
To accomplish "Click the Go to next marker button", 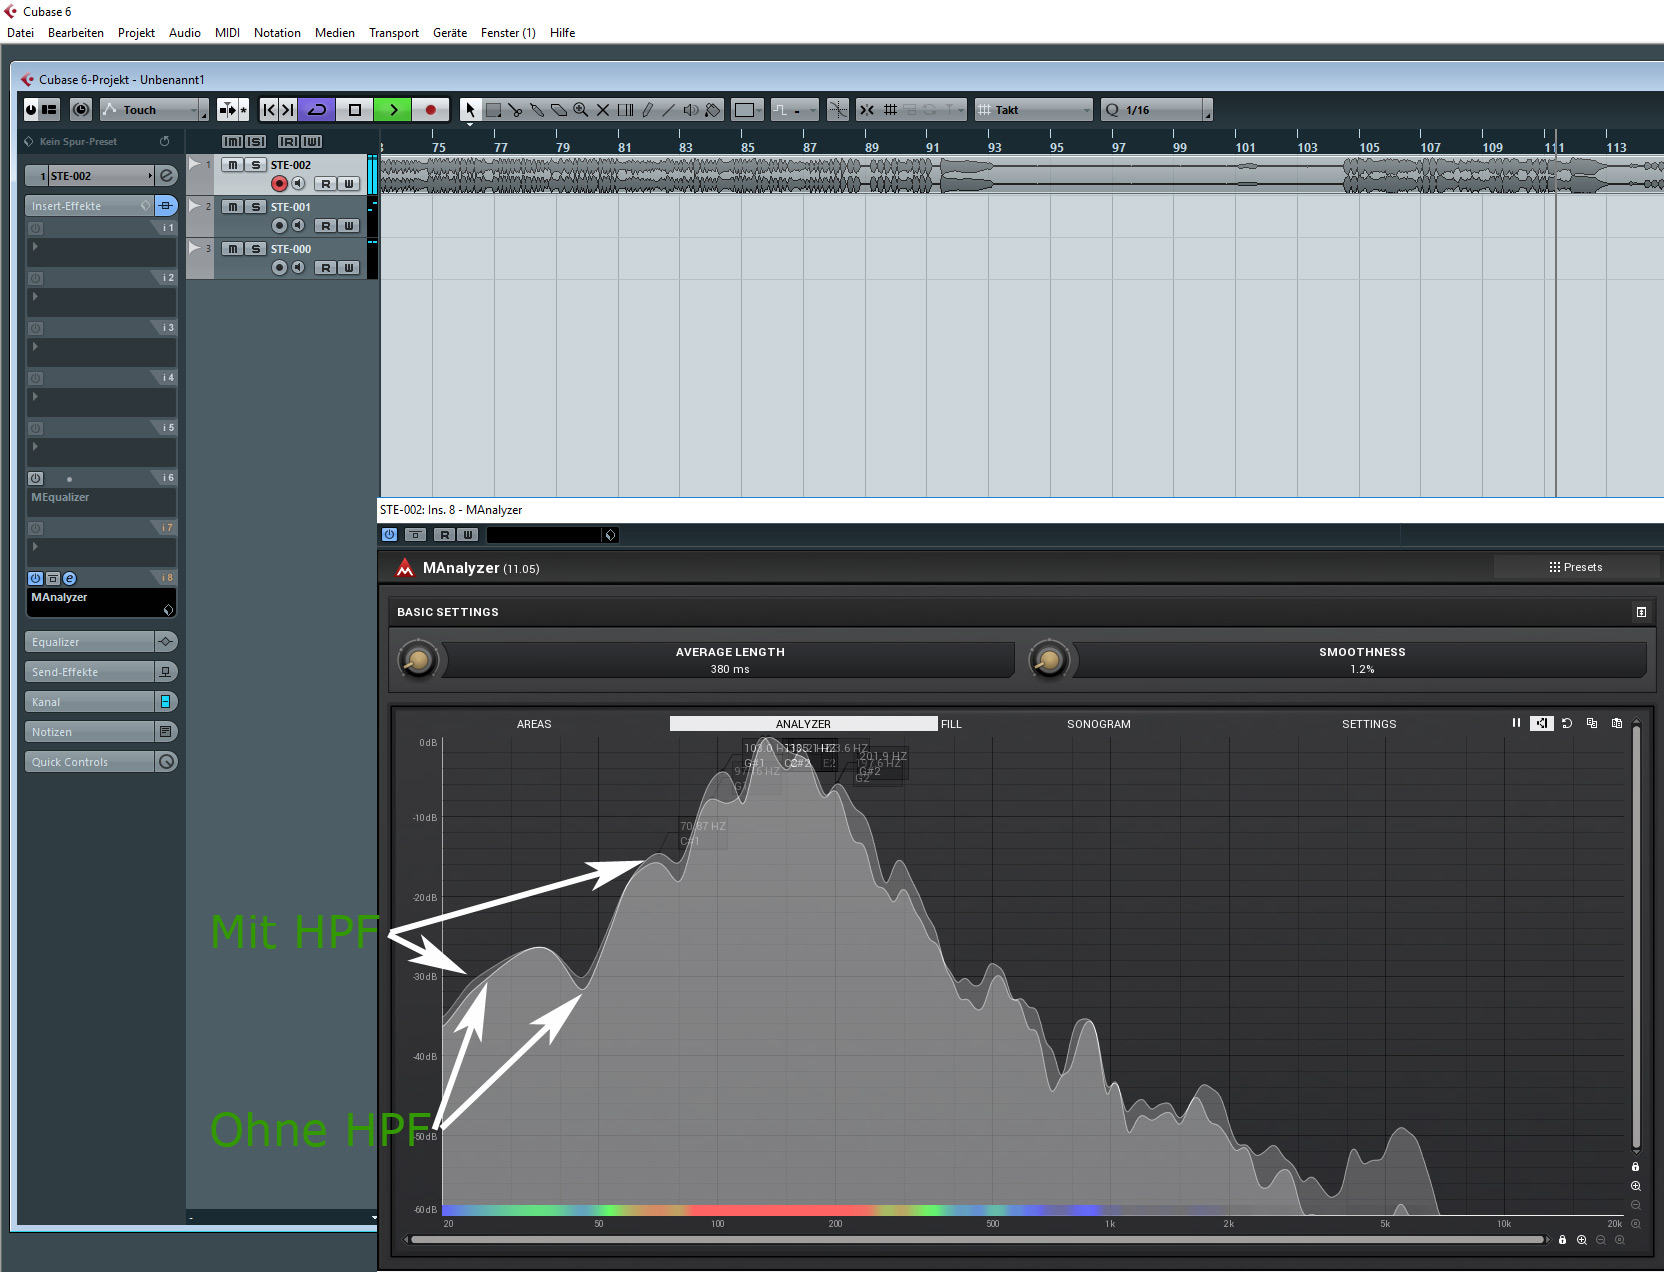I will 288,110.
